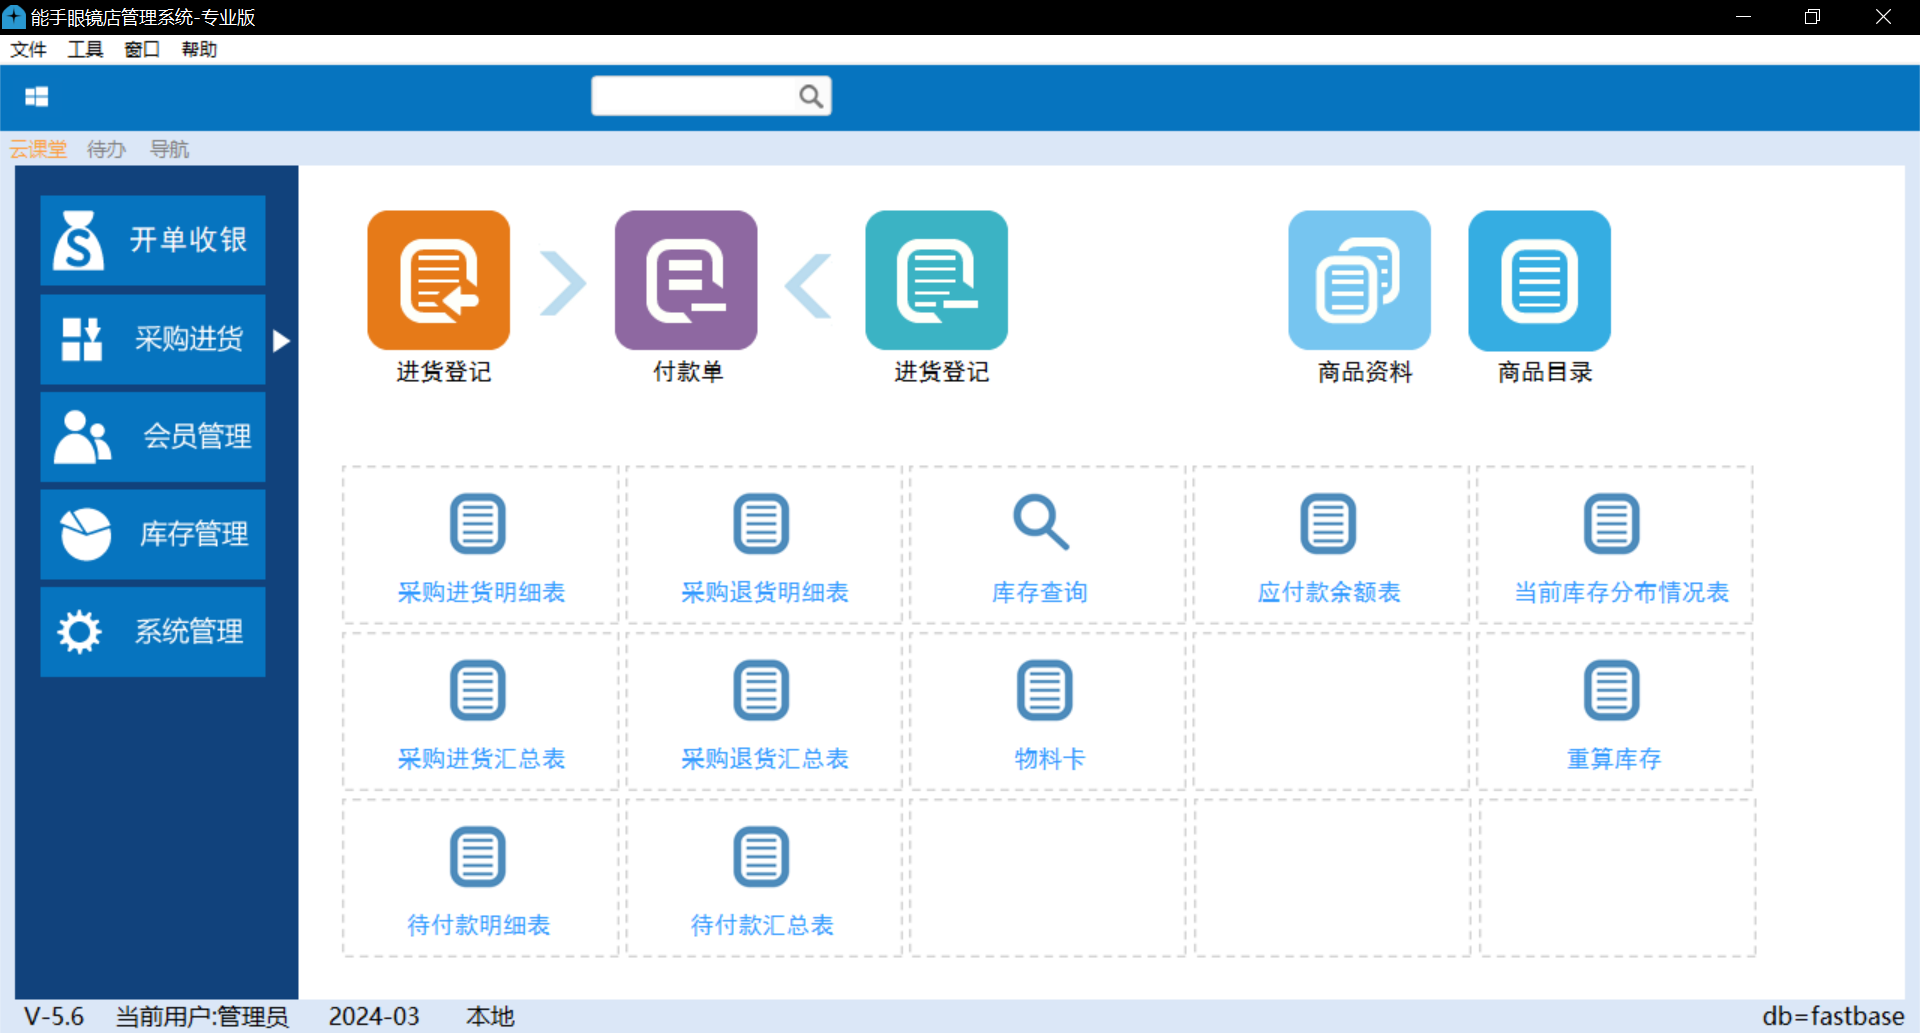Viewport: 1920px width, 1033px height.
Task: Select 系统管理 in the sidebar
Action: coord(153,632)
